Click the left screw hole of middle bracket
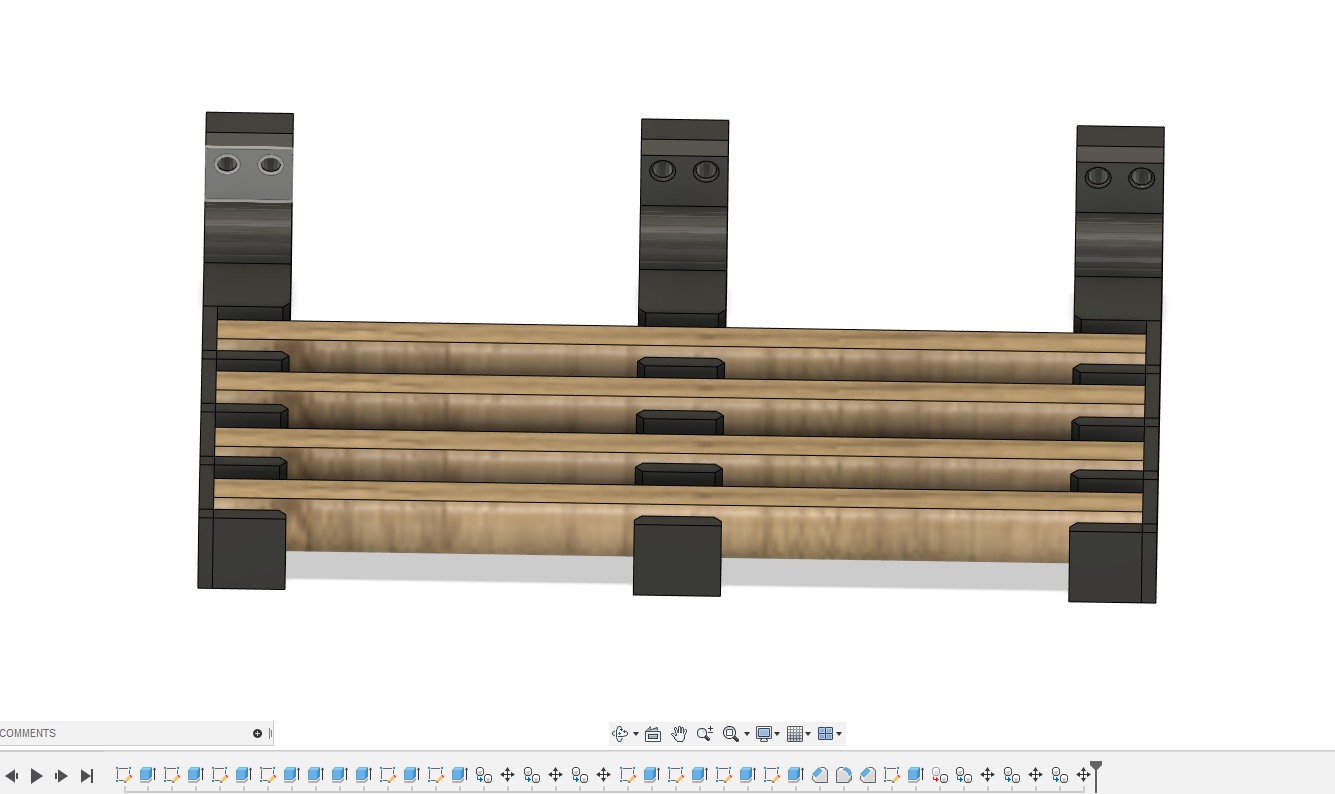 coord(663,170)
